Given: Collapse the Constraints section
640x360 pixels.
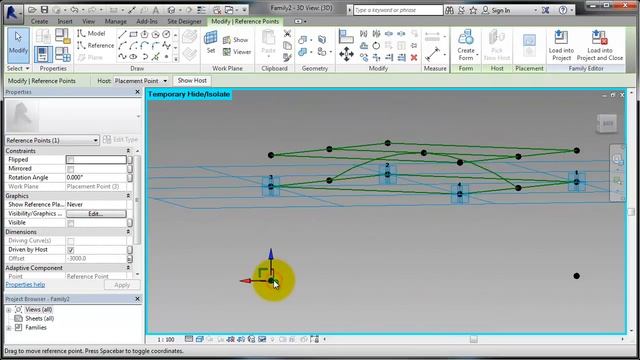Looking at the screenshot, I should pos(128,151).
